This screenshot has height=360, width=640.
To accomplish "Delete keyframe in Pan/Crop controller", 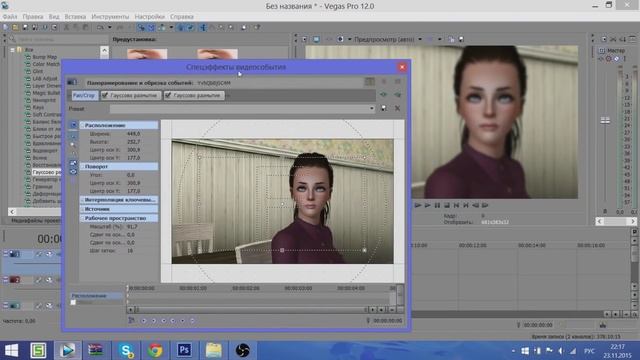I will click(192, 321).
